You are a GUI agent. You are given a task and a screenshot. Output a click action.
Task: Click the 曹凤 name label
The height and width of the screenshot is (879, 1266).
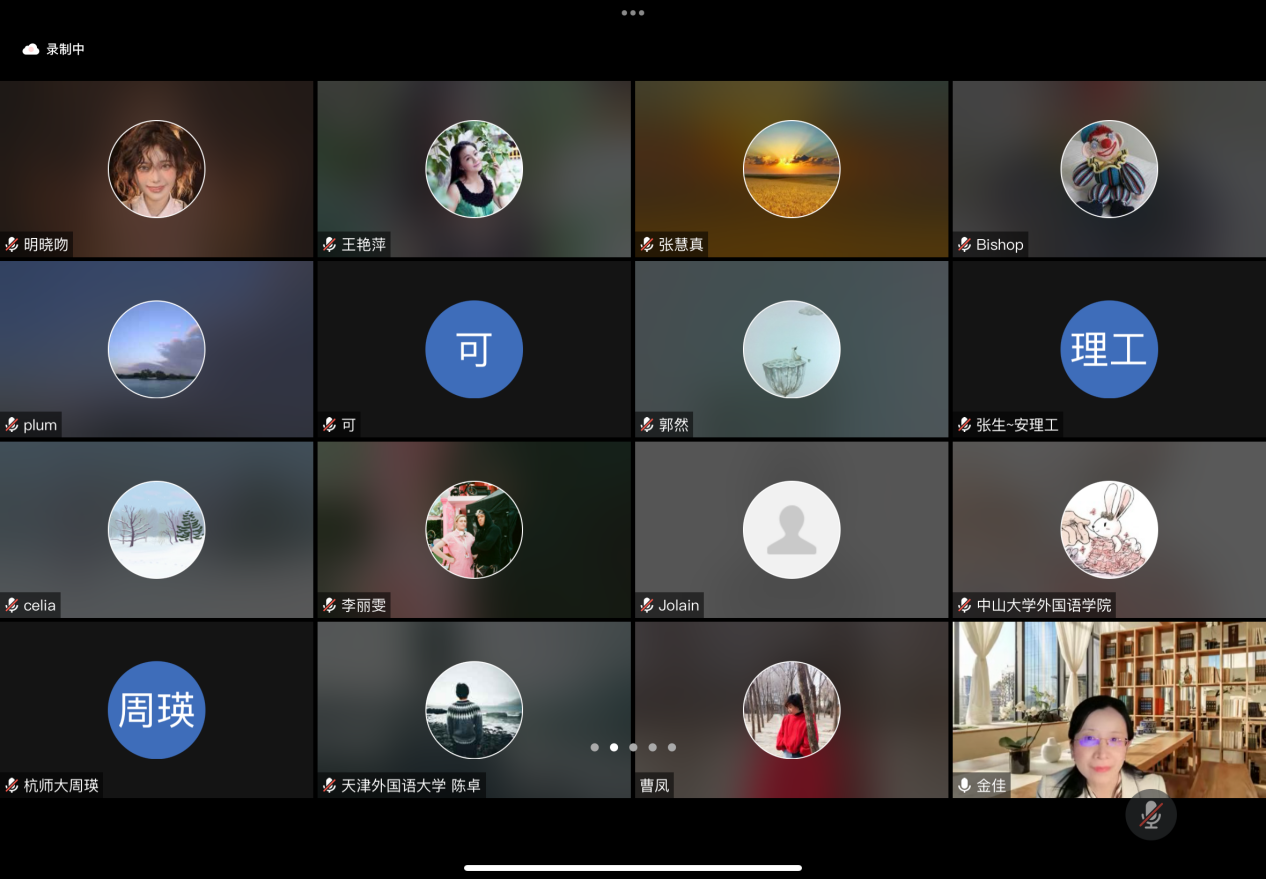coord(654,785)
